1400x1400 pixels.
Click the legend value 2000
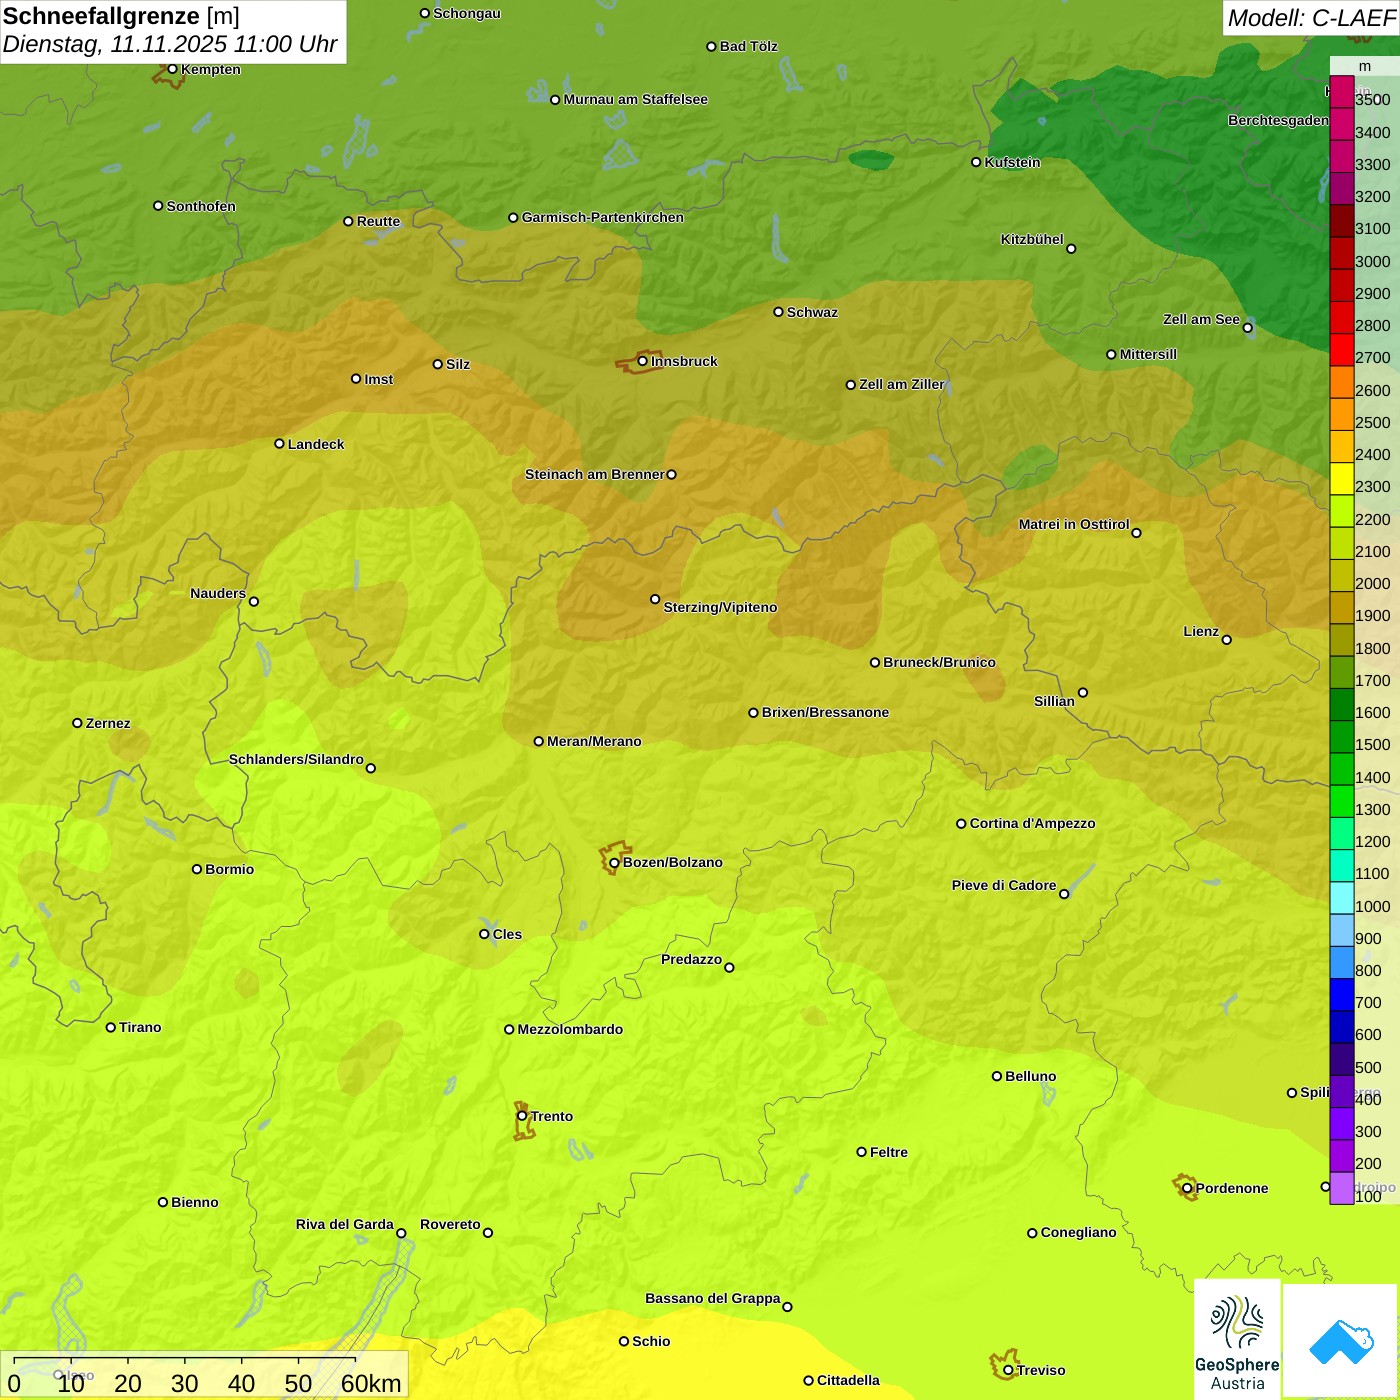click(1373, 583)
